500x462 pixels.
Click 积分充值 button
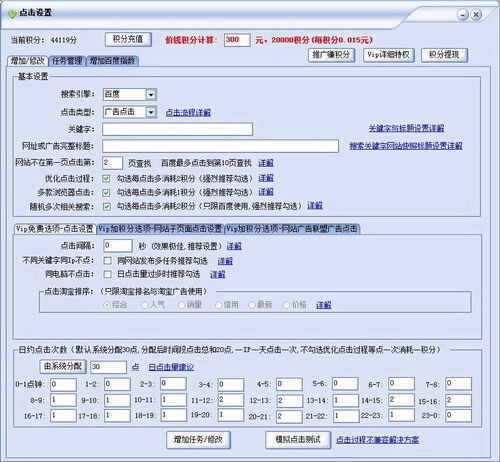(128, 39)
